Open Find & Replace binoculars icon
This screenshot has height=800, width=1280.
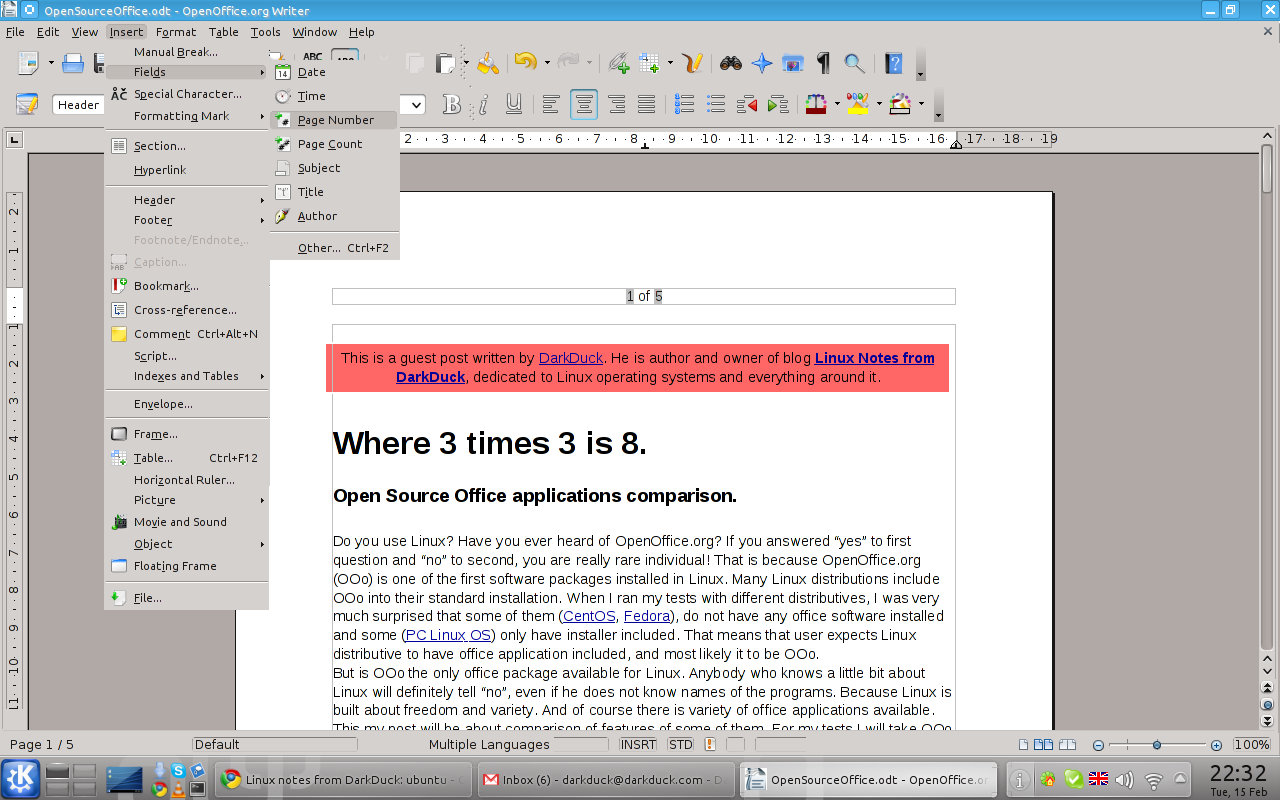point(731,63)
